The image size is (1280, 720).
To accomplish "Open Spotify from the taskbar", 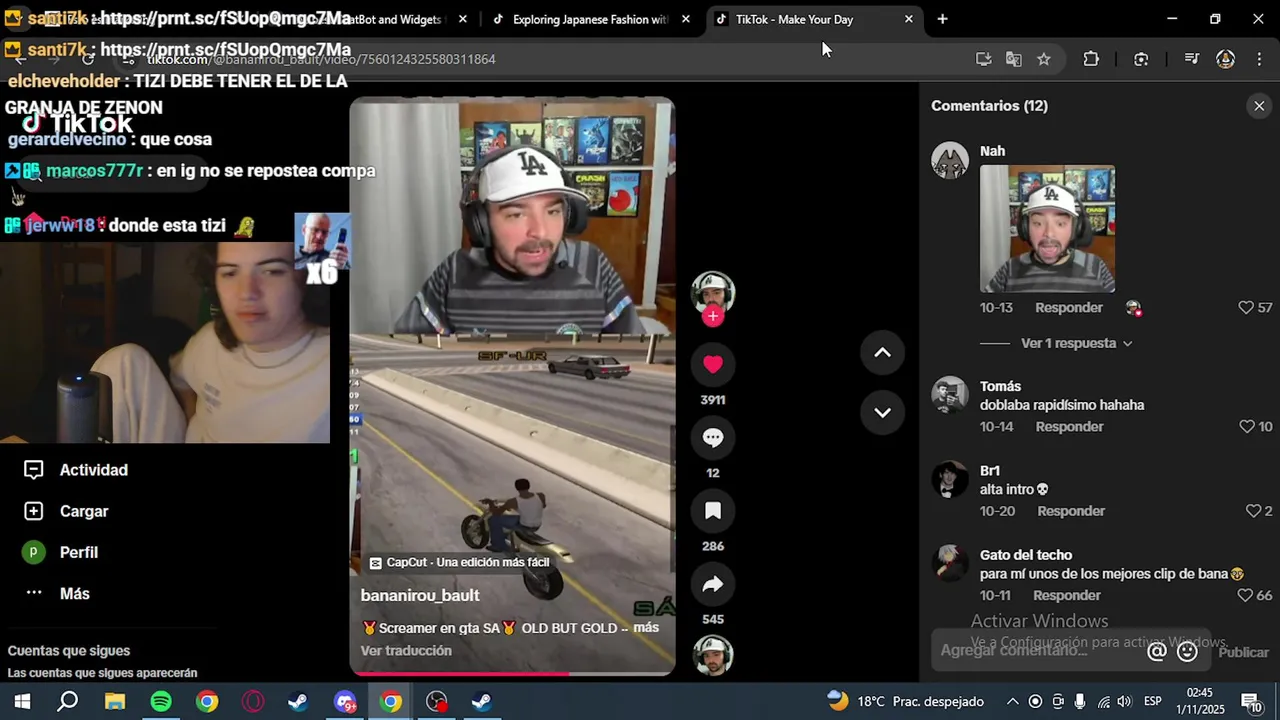I will pyautogui.click(x=161, y=702).
